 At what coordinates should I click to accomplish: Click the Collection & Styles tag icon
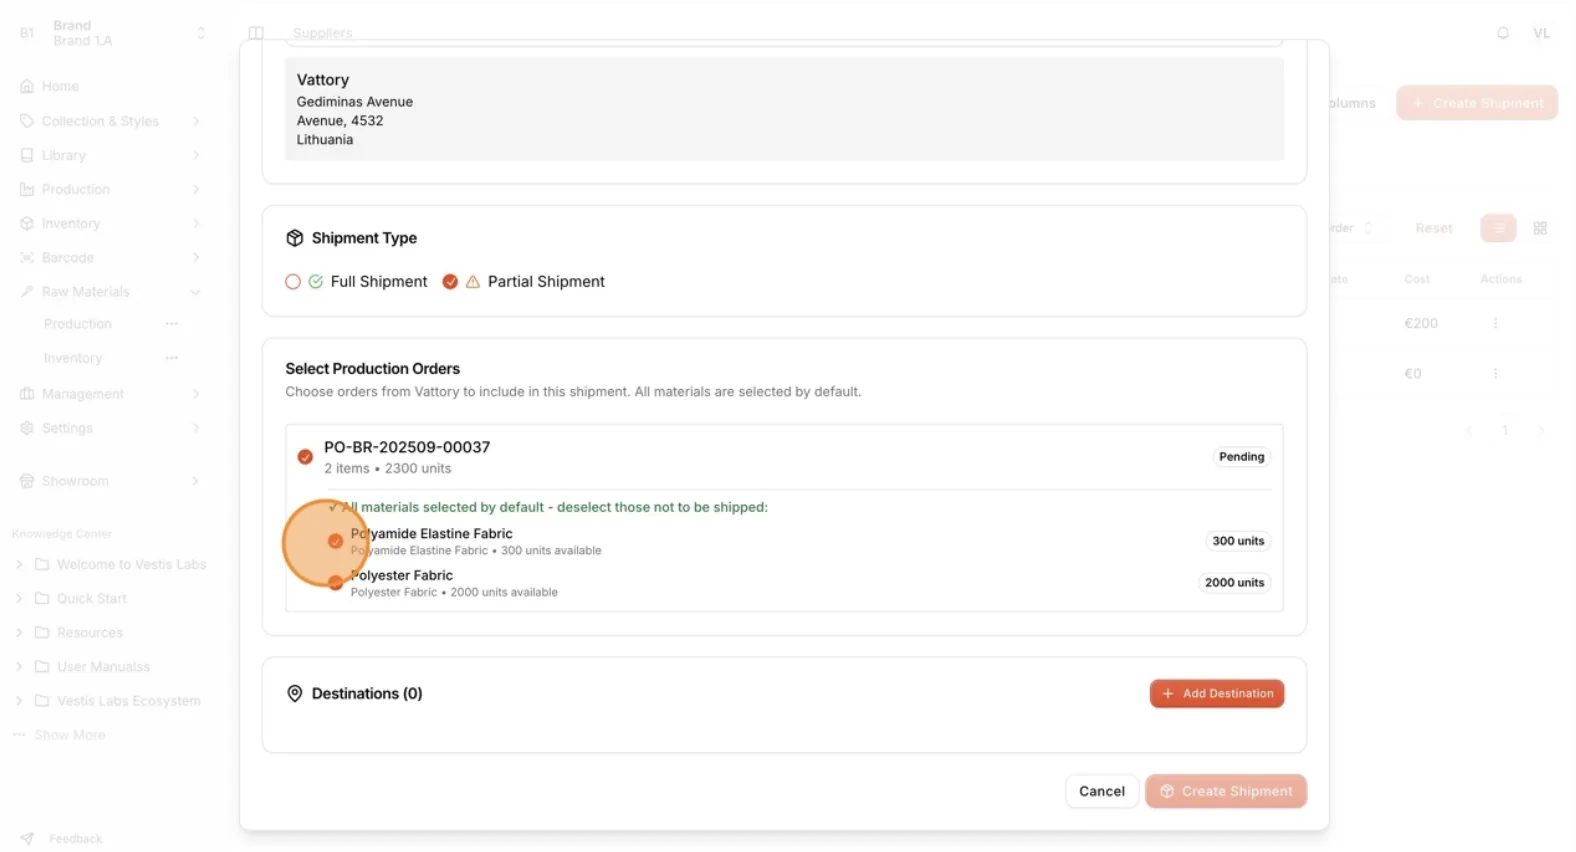27,121
